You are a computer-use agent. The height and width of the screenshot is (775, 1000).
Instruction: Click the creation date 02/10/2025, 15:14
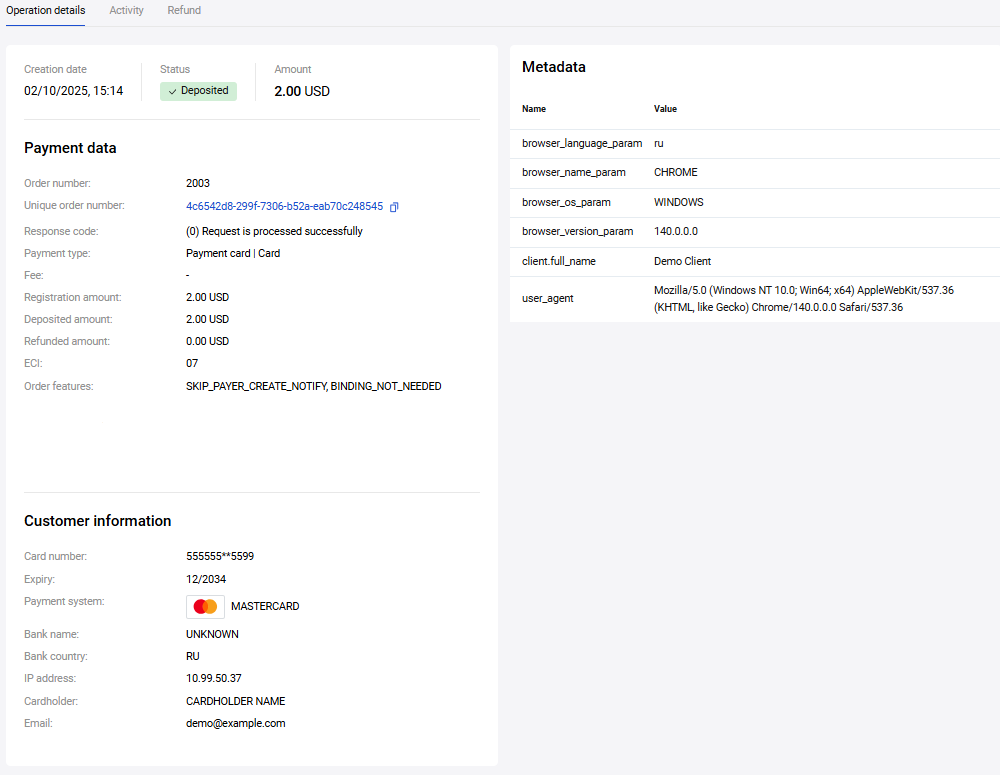click(74, 91)
